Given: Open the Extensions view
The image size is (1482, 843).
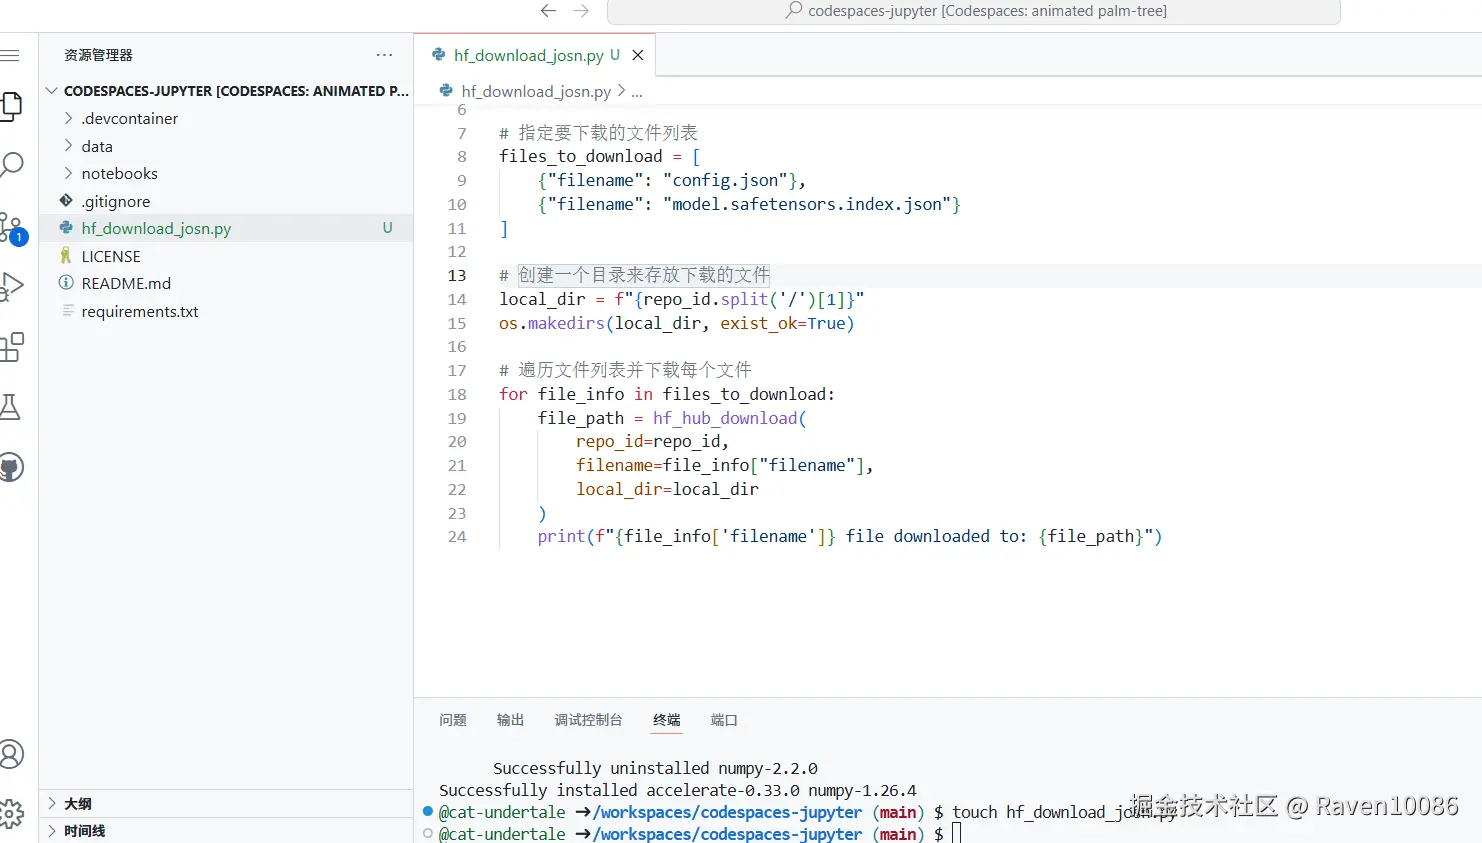Looking at the screenshot, I should tap(11, 347).
